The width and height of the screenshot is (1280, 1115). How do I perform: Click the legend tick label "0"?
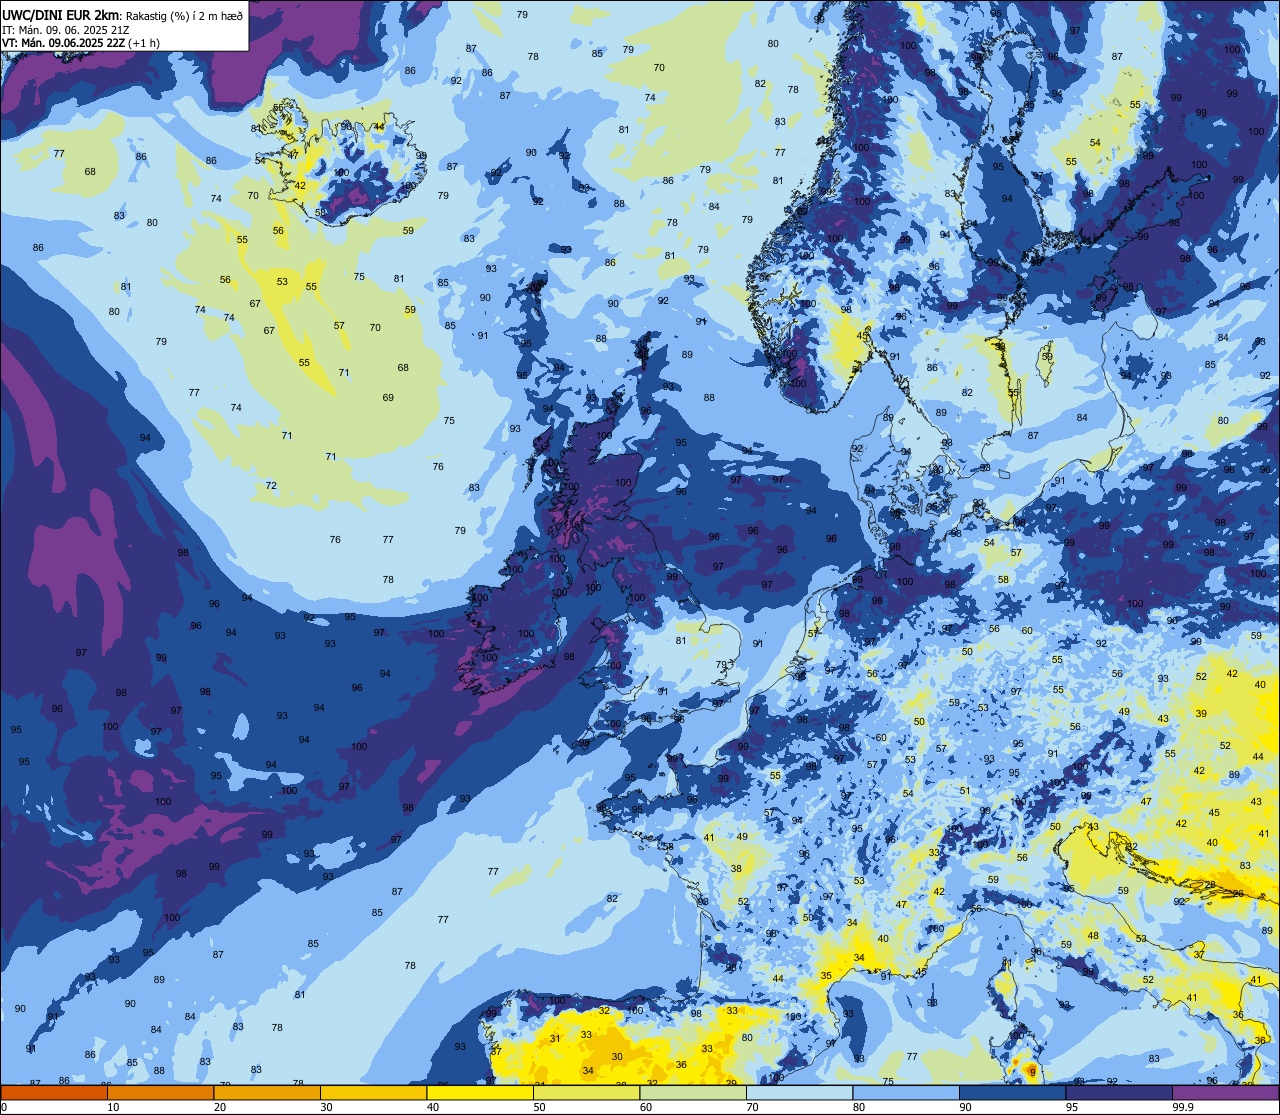[4, 1107]
